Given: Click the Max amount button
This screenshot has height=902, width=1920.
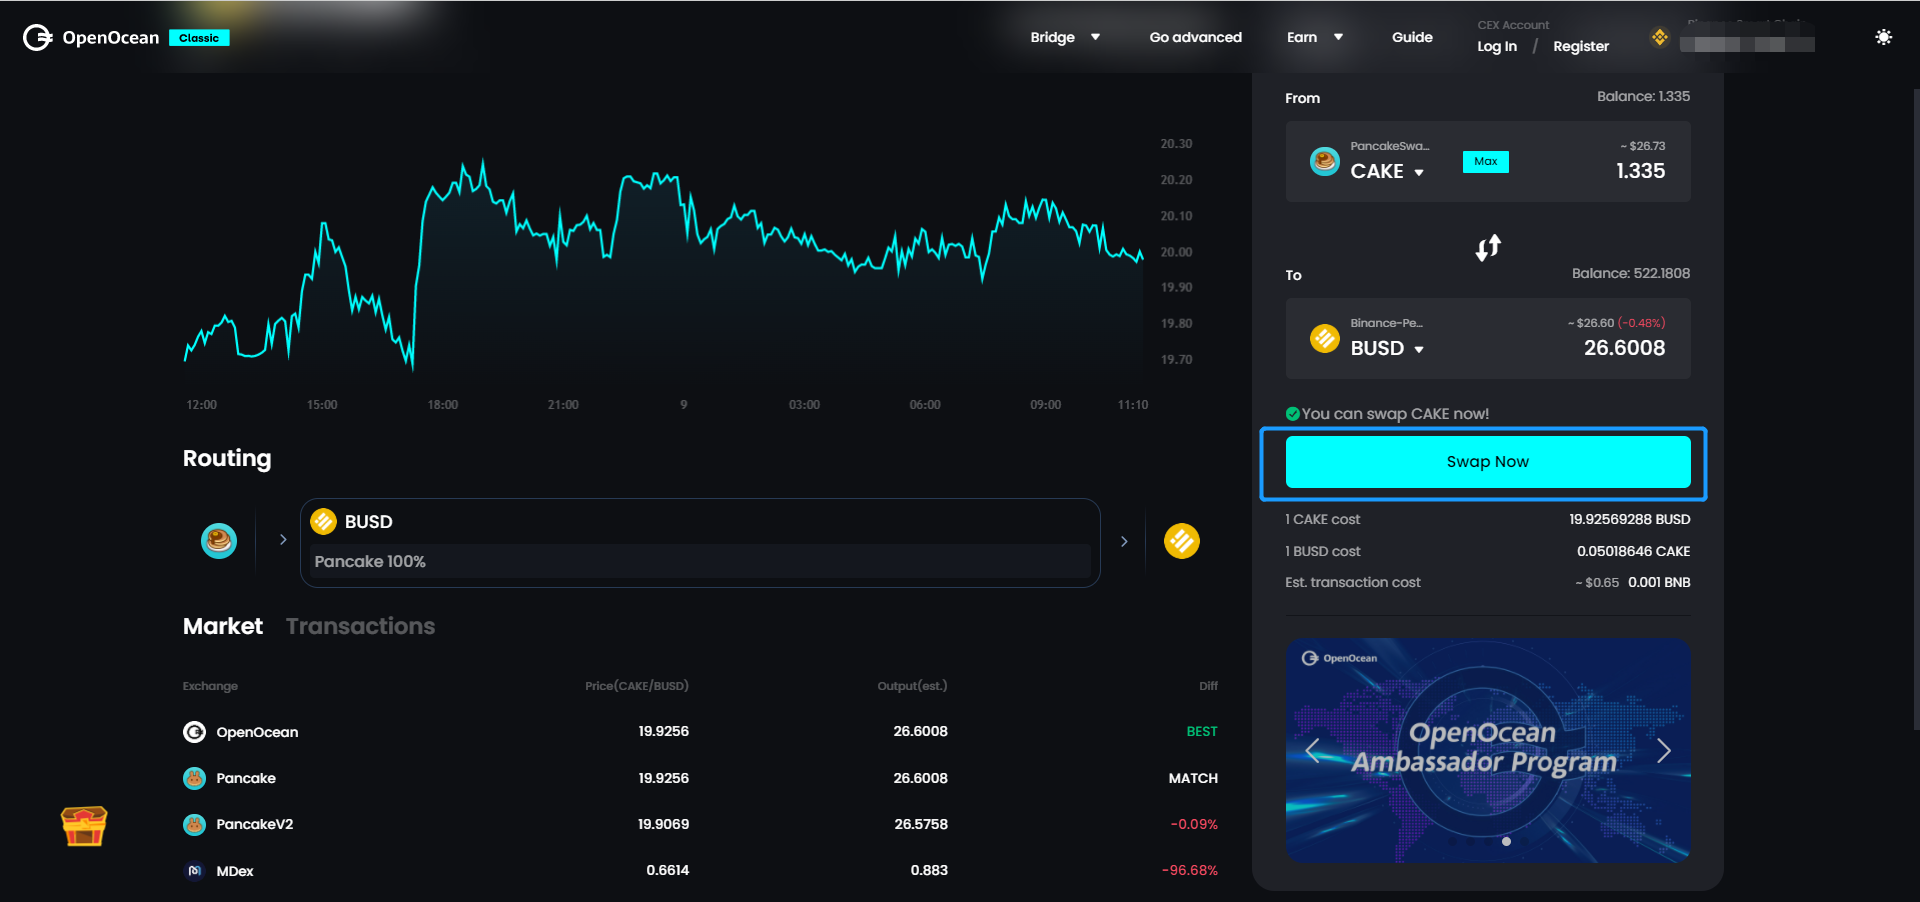Looking at the screenshot, I should pos(1486,161).
